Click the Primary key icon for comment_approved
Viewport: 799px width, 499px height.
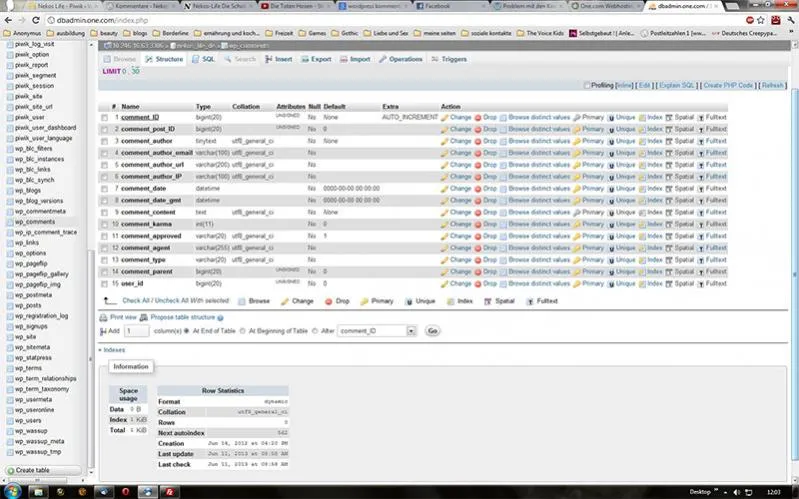[x=577, y=237]
